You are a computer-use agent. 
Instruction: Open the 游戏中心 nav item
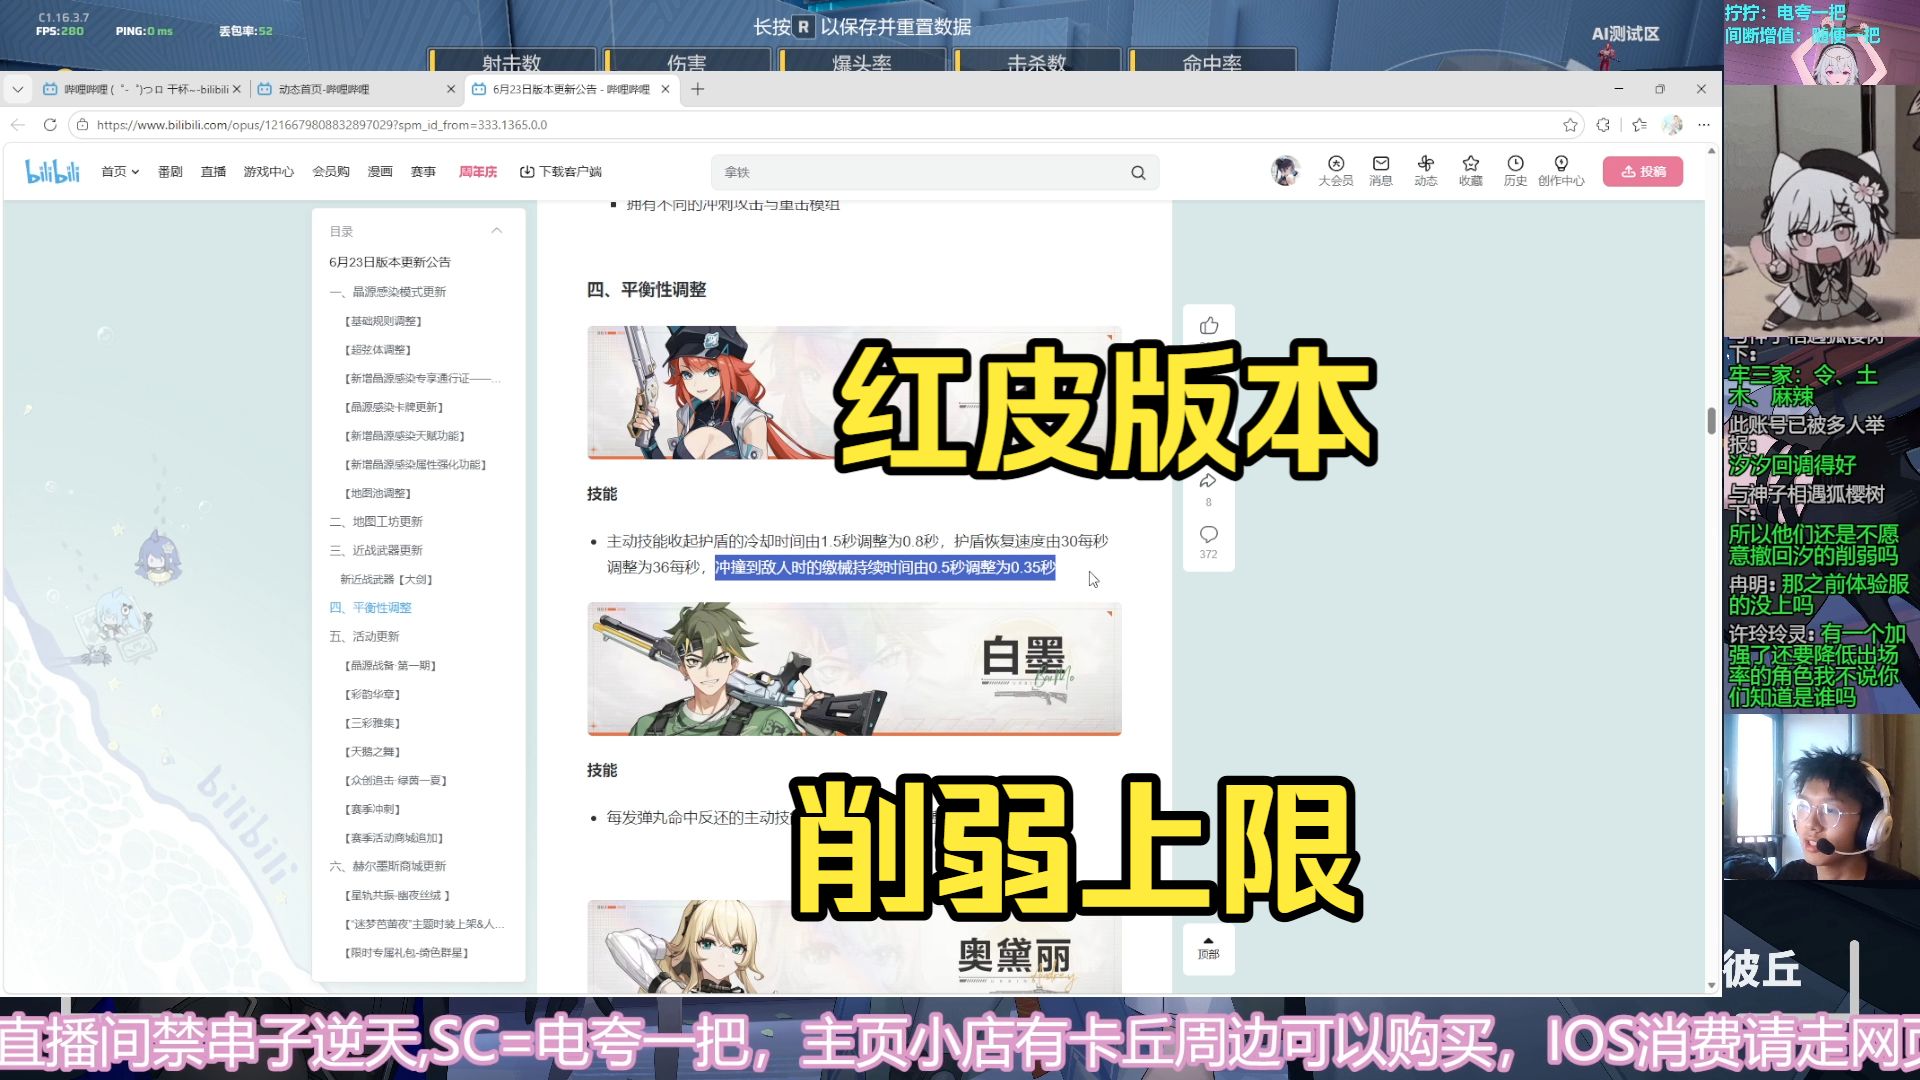click(269, 172)
